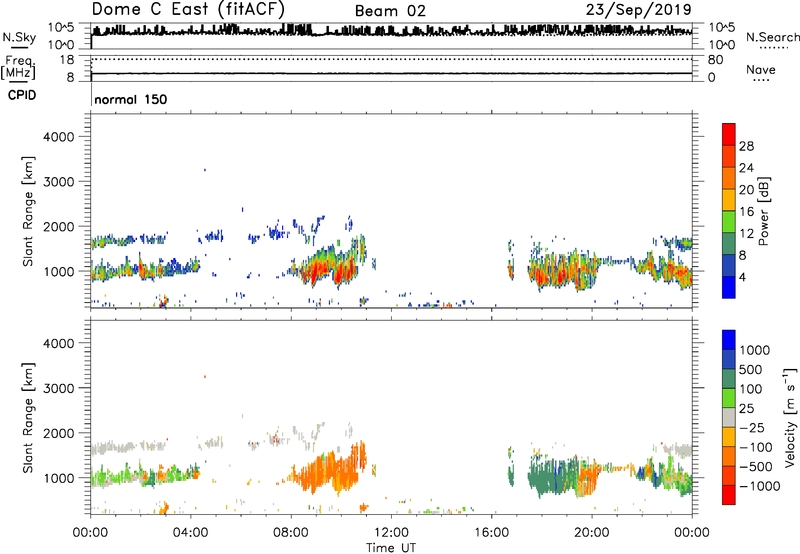800x554 pixels.
Task: Click power panel 'Slant Range [km]' axis label
Action: [28, 211]
